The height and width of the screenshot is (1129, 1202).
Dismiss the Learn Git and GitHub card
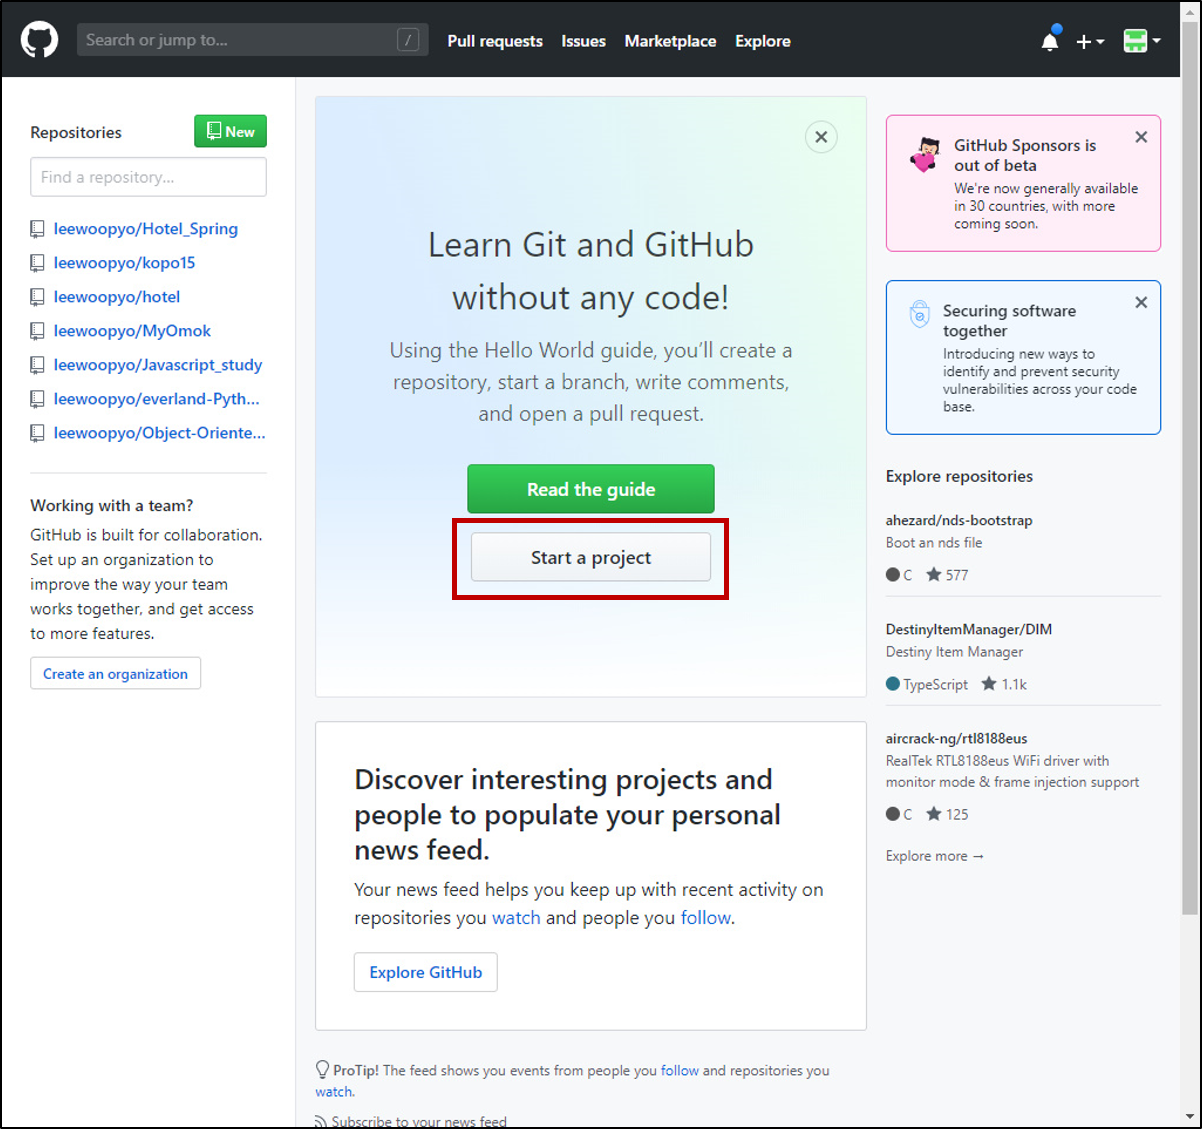pyautogui.click(x=821, y=137)
